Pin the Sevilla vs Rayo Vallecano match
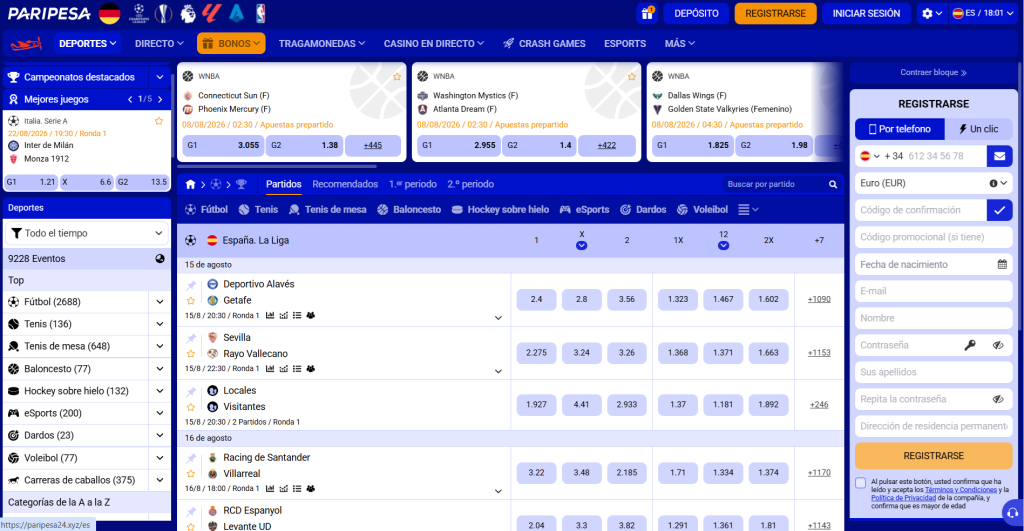The image size is (1024, 531). (x=191, y=338)
